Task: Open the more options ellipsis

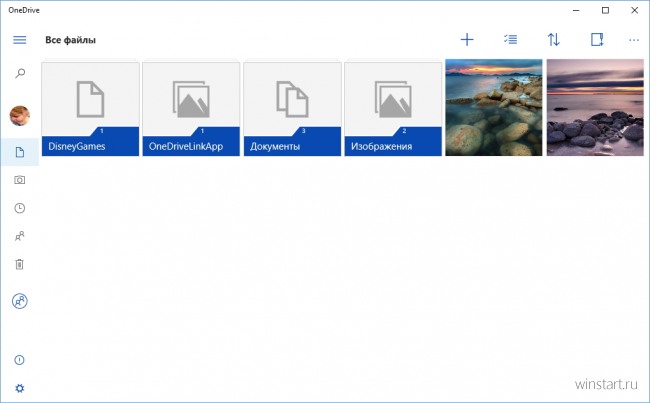Action: [x=634, y=40]
